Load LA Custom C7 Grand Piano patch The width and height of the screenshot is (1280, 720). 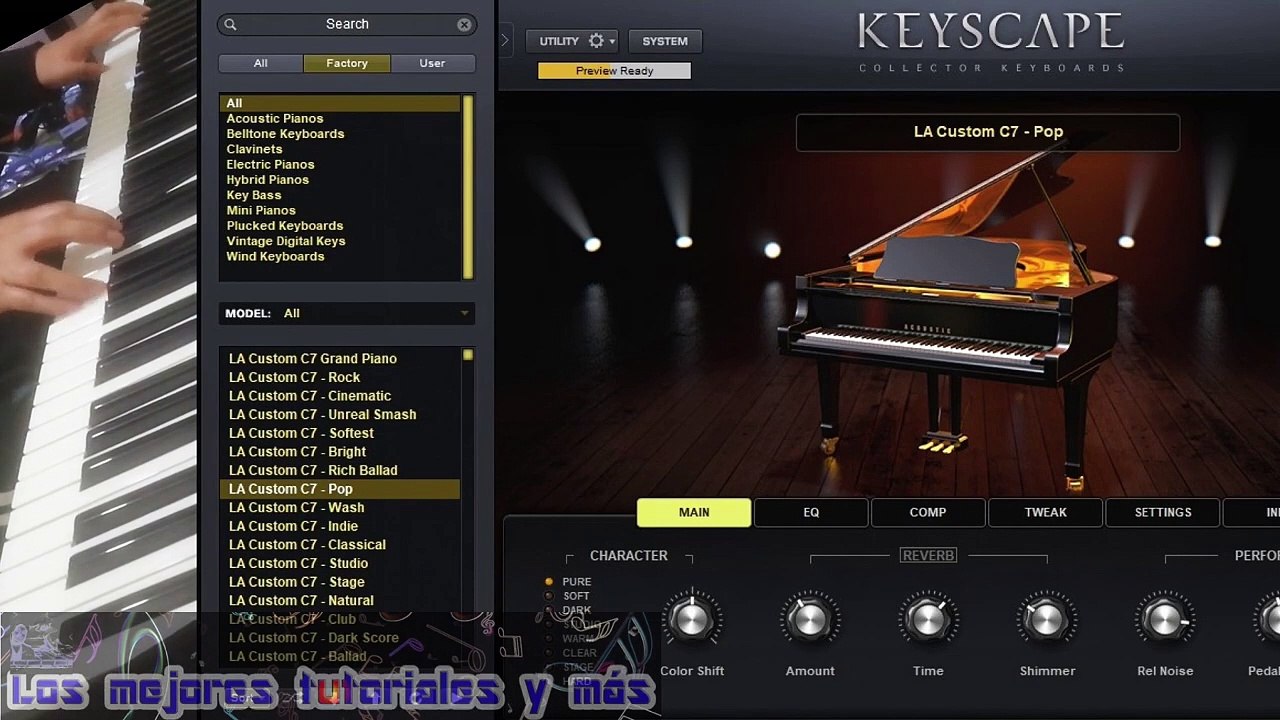coord(340,359)
